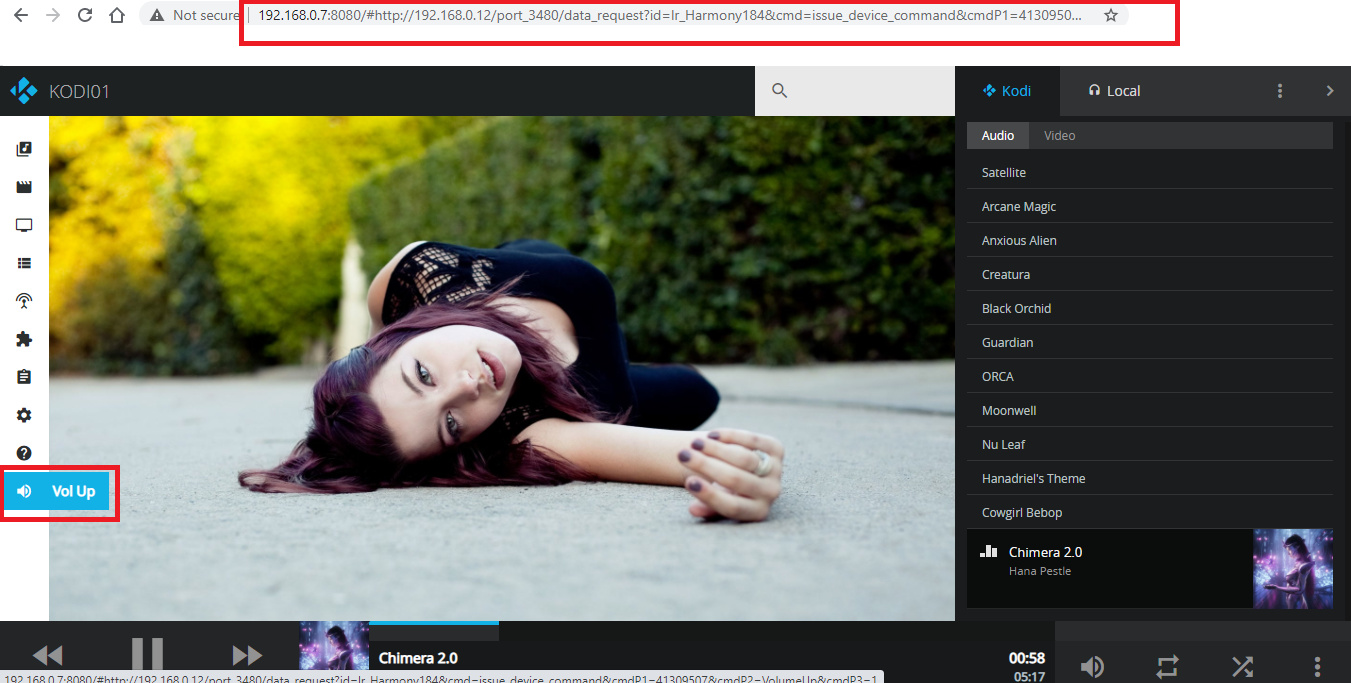Open the Browser list sidebar icon
This screenshot has width=1351, height=683.
click(24, 263)
